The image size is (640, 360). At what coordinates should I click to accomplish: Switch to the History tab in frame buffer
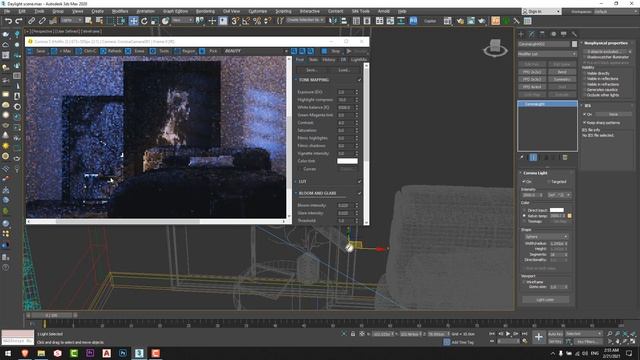pos(329,60)
